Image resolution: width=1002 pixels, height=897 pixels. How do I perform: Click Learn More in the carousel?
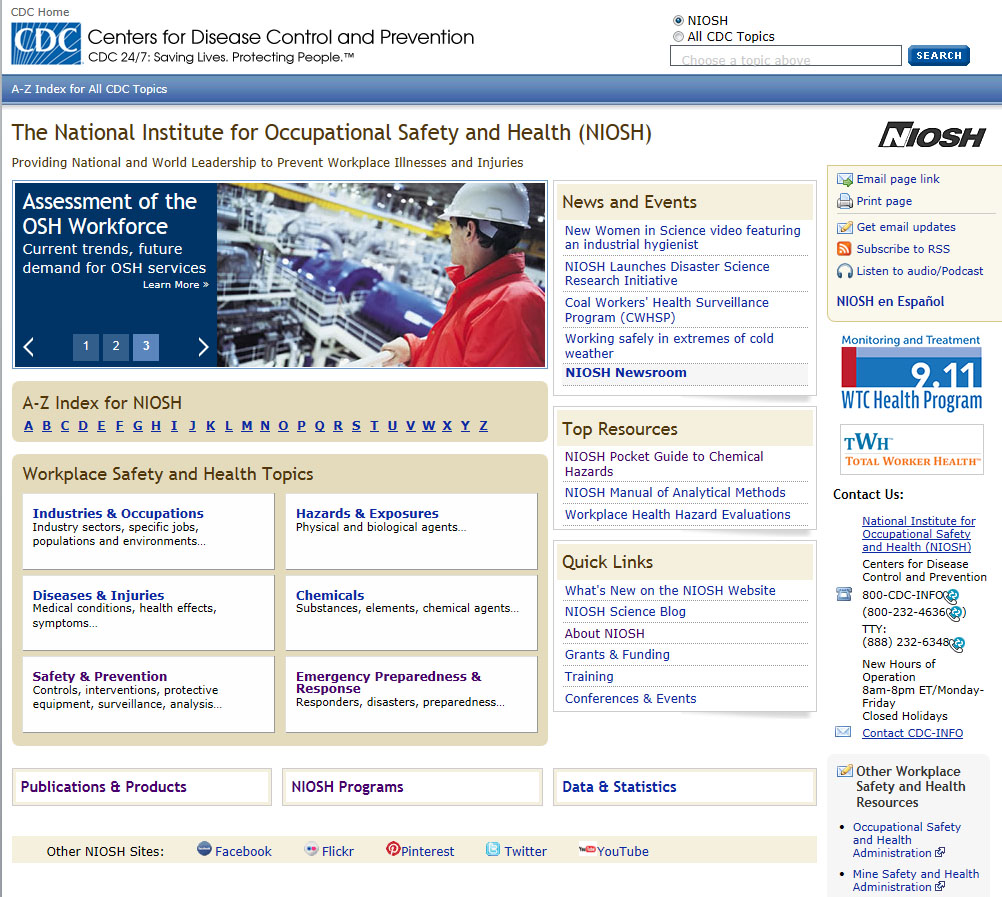(x=175, y=285)
